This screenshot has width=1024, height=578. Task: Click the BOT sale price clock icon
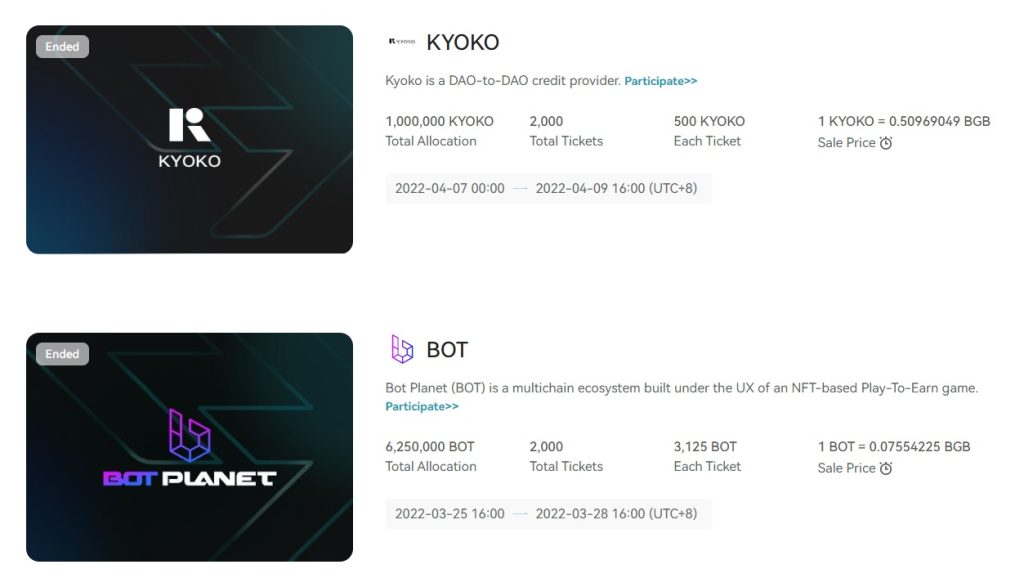[x=886, y=468]
